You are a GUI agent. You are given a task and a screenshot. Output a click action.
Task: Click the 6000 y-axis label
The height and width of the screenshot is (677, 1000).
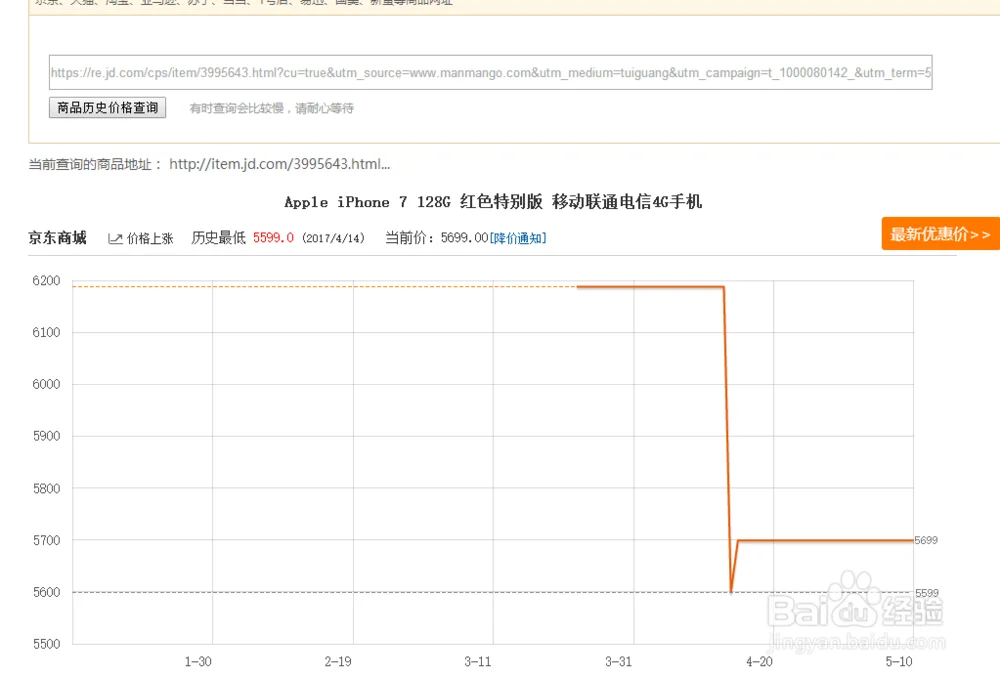[46, 384]
